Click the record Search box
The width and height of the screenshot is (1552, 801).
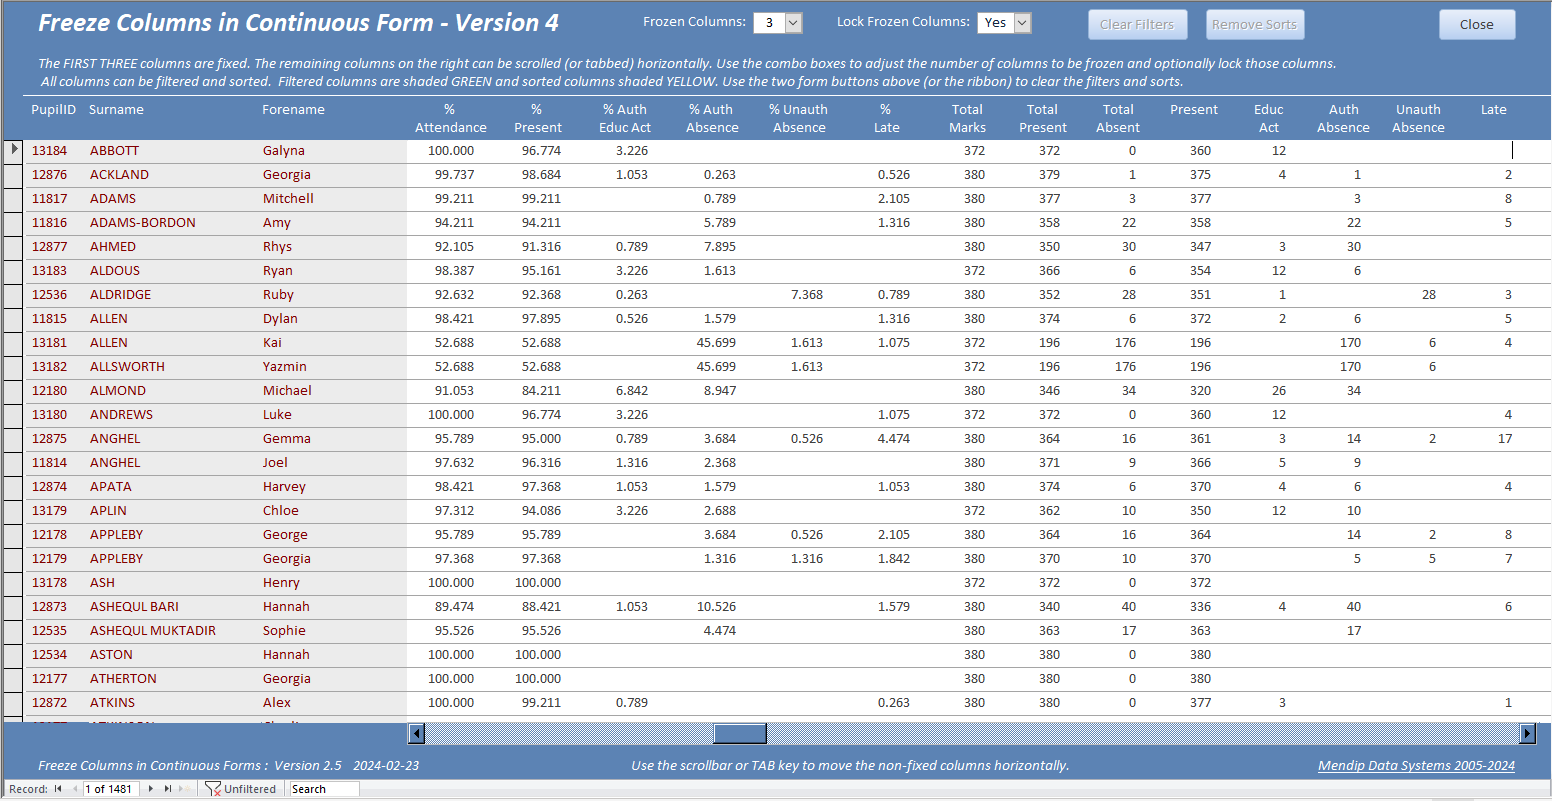324,789
